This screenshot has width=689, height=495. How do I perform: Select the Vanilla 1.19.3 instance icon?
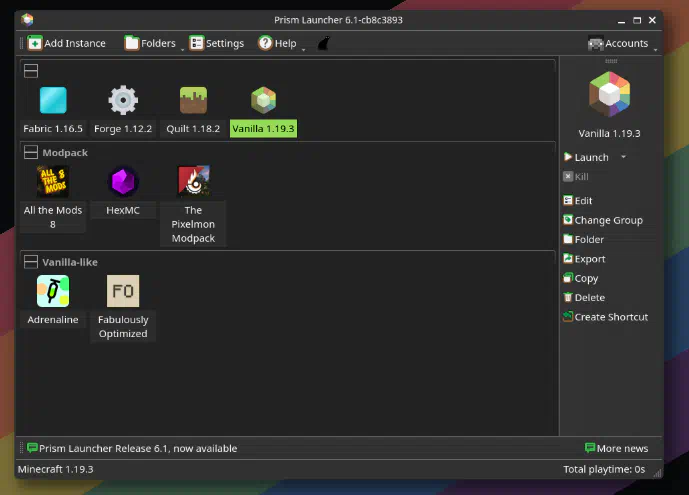point(264,100)
